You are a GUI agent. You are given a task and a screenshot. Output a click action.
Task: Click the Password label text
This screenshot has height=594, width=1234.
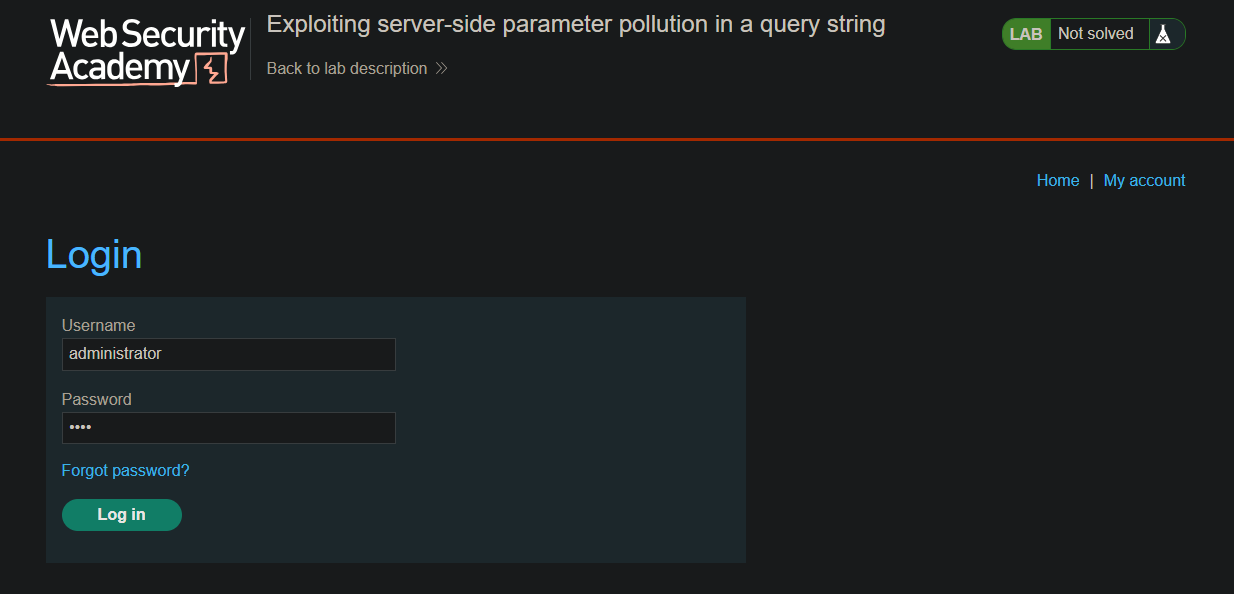97,399
